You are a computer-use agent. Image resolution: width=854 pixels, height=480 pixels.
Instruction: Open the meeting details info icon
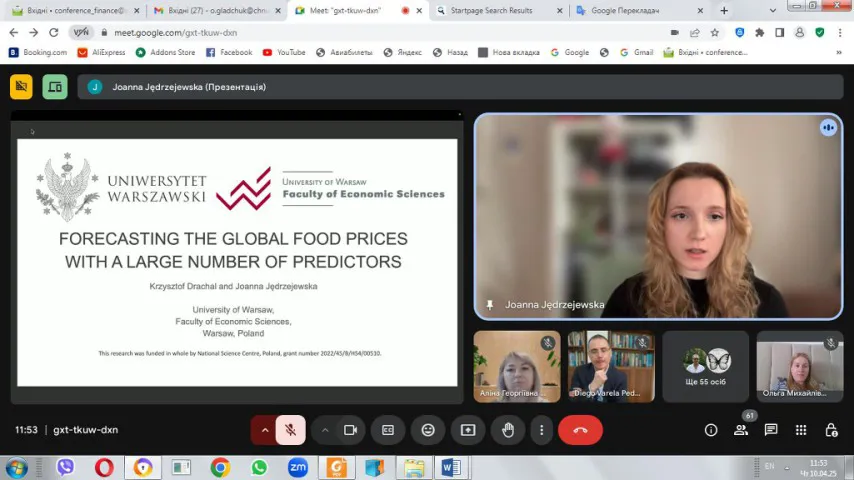pos(711,430)
